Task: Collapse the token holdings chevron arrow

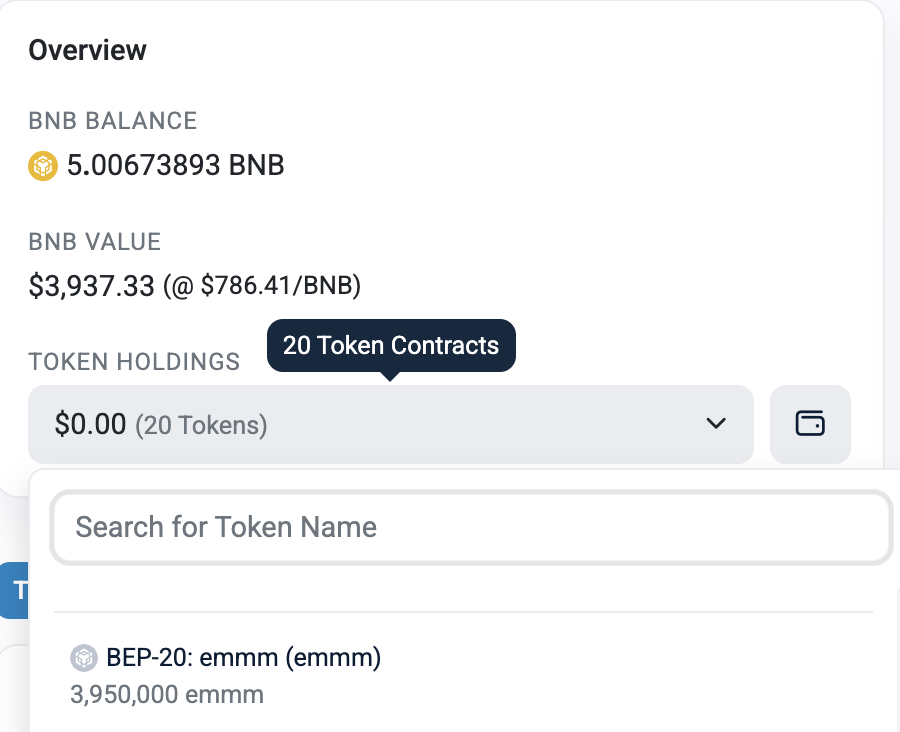Action: (716, 424)
